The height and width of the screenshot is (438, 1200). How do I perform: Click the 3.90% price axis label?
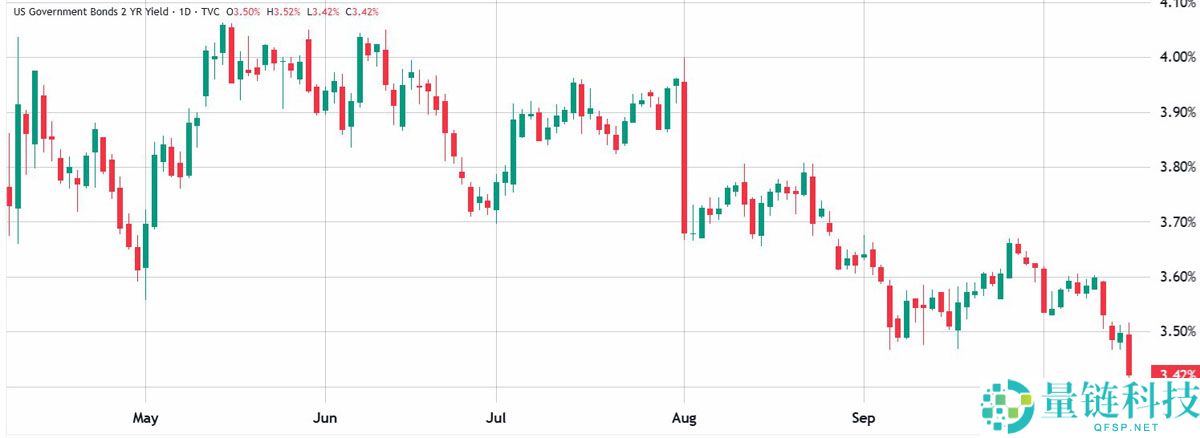pyautogui.click(x=1174, y=111)
